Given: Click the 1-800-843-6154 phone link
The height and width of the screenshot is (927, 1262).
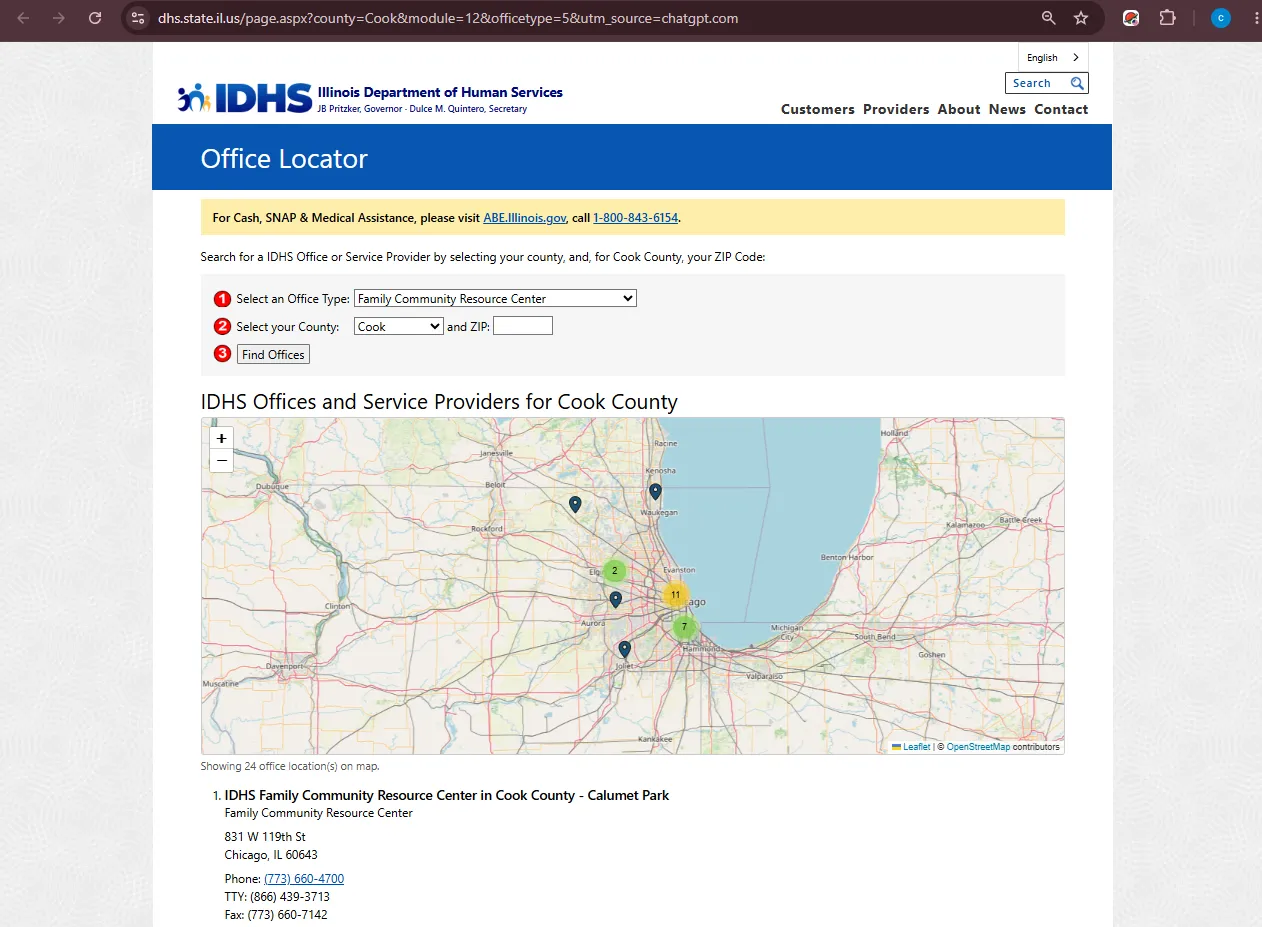Looking at the screenshot, I should 635,217.
